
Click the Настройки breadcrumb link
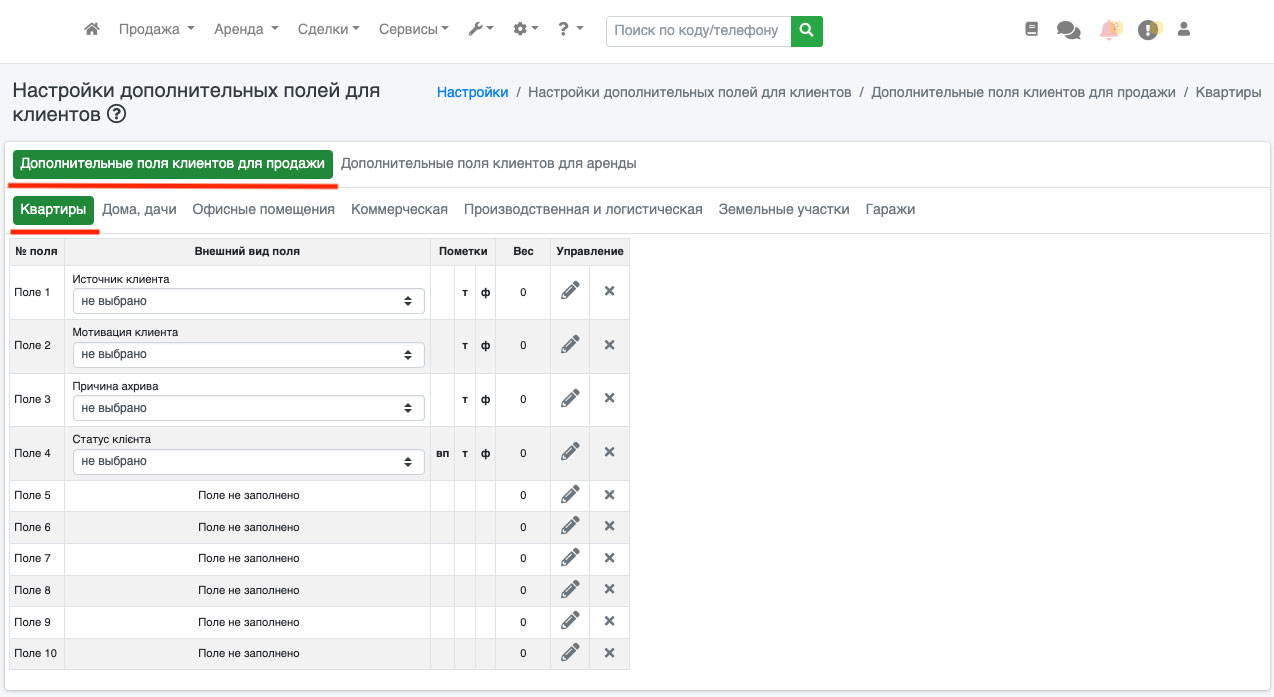(472, 92)
